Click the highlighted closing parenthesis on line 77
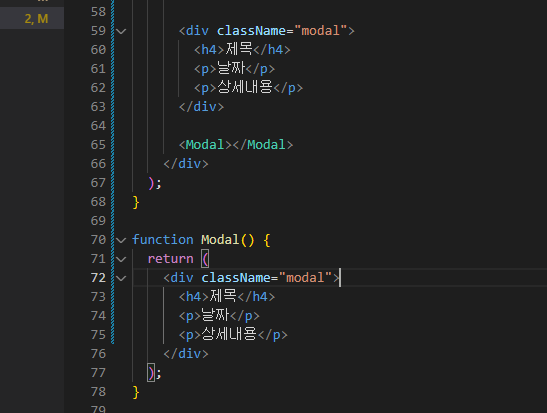The image size is (547, 413). pos(151,373)
